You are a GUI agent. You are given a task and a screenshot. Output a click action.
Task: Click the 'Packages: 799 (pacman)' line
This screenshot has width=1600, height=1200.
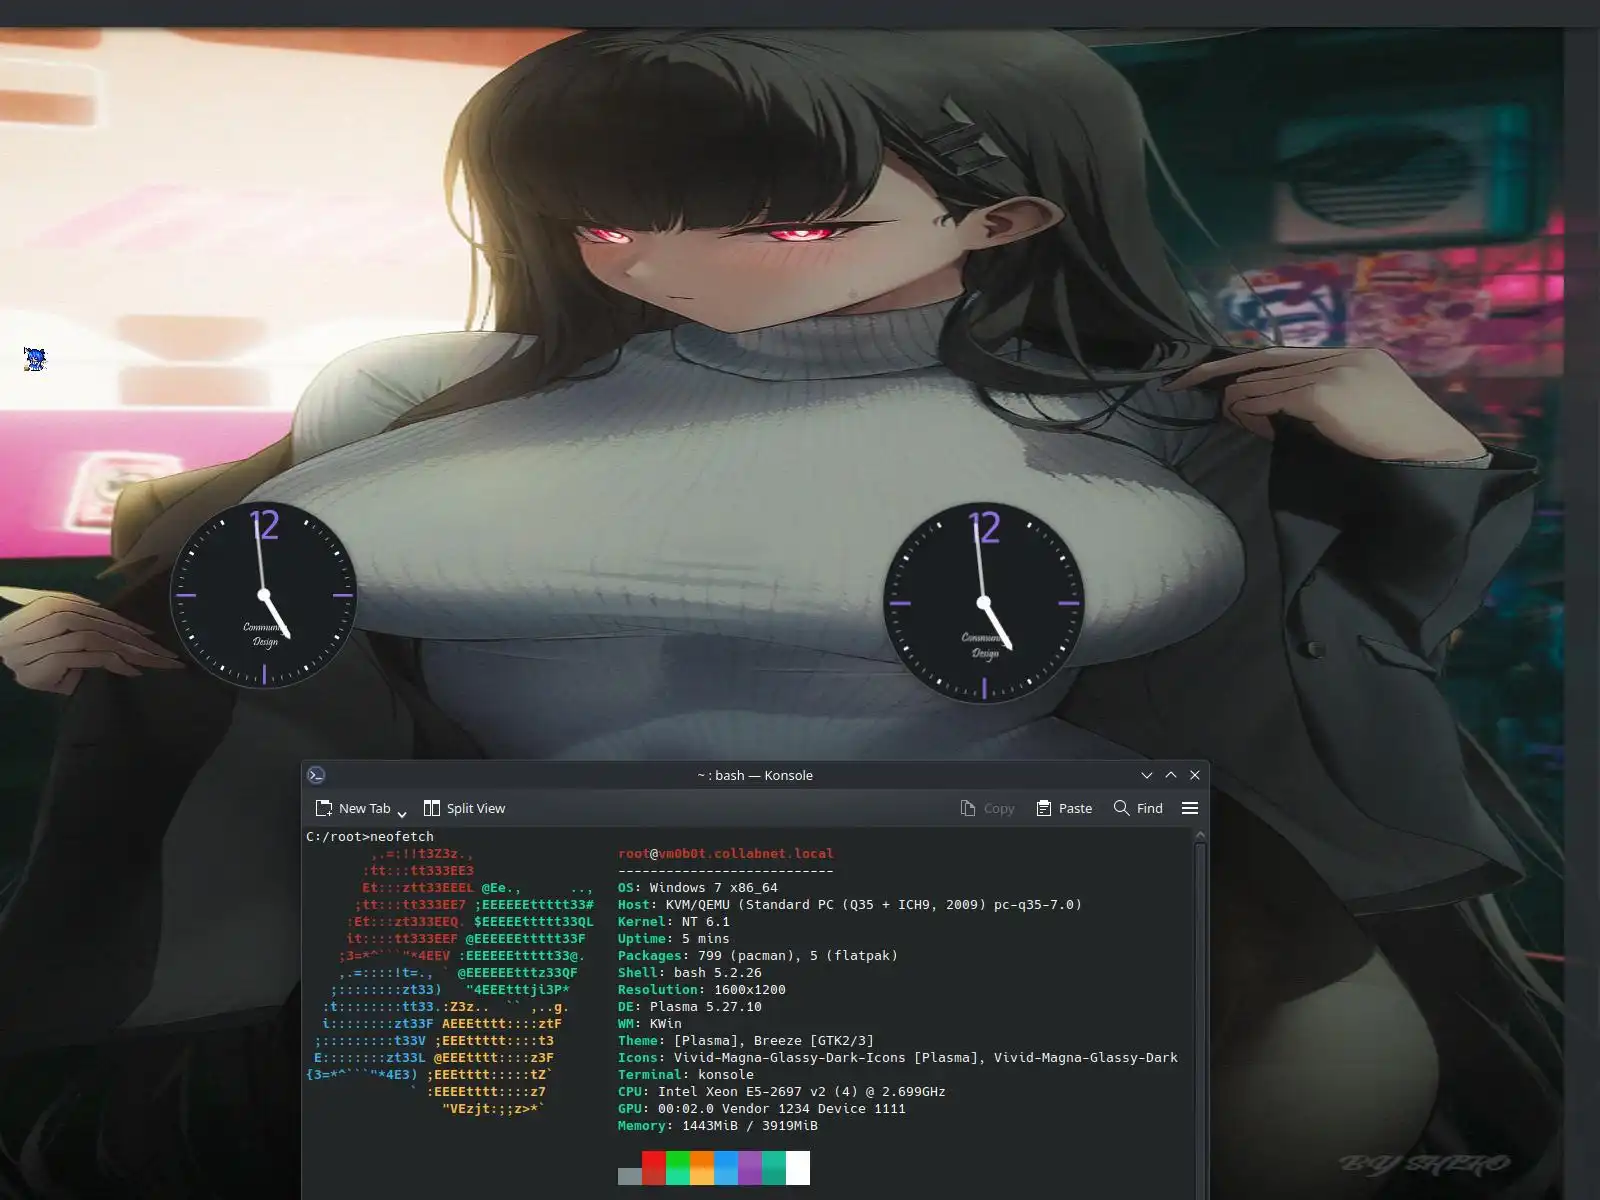tap(758, 956)
